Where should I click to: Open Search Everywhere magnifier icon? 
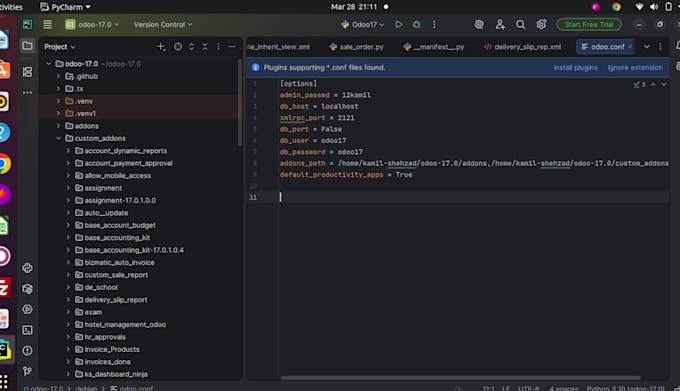tap(520, 25)
